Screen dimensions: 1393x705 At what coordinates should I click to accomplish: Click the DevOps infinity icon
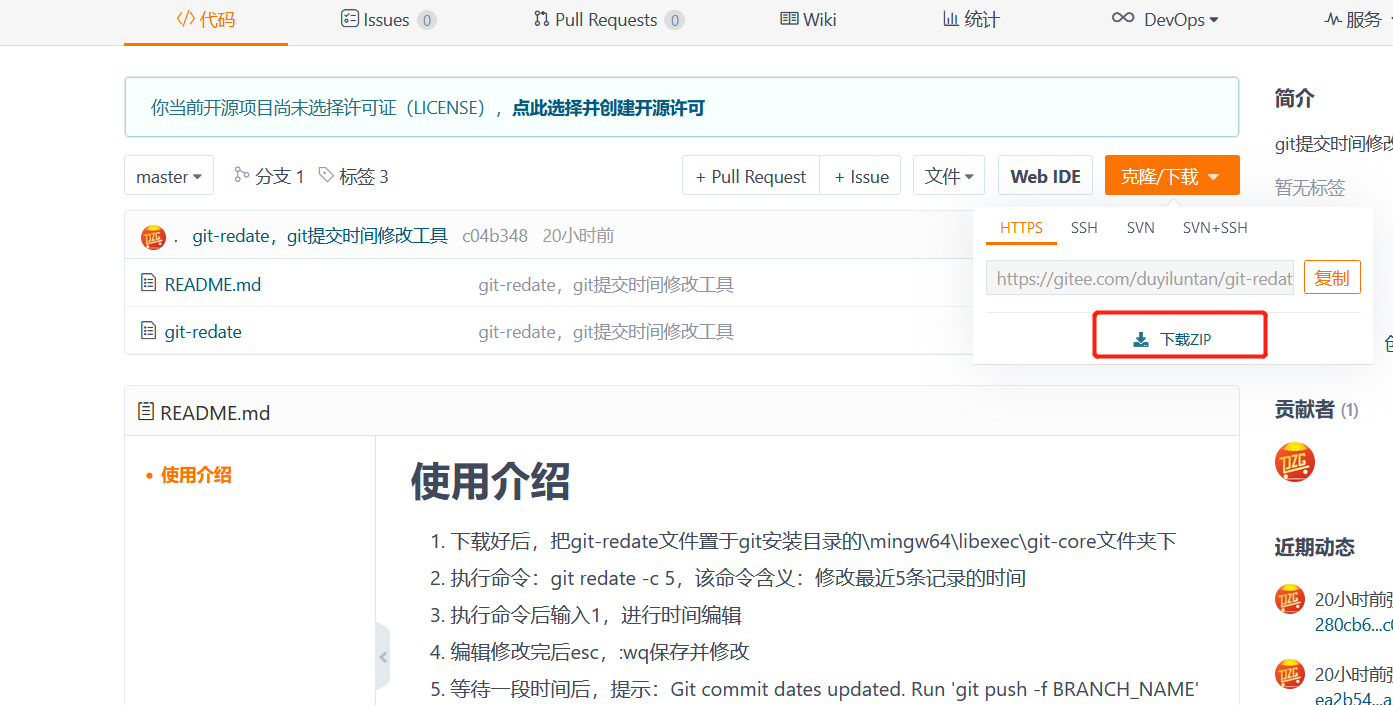[1123, 18]
